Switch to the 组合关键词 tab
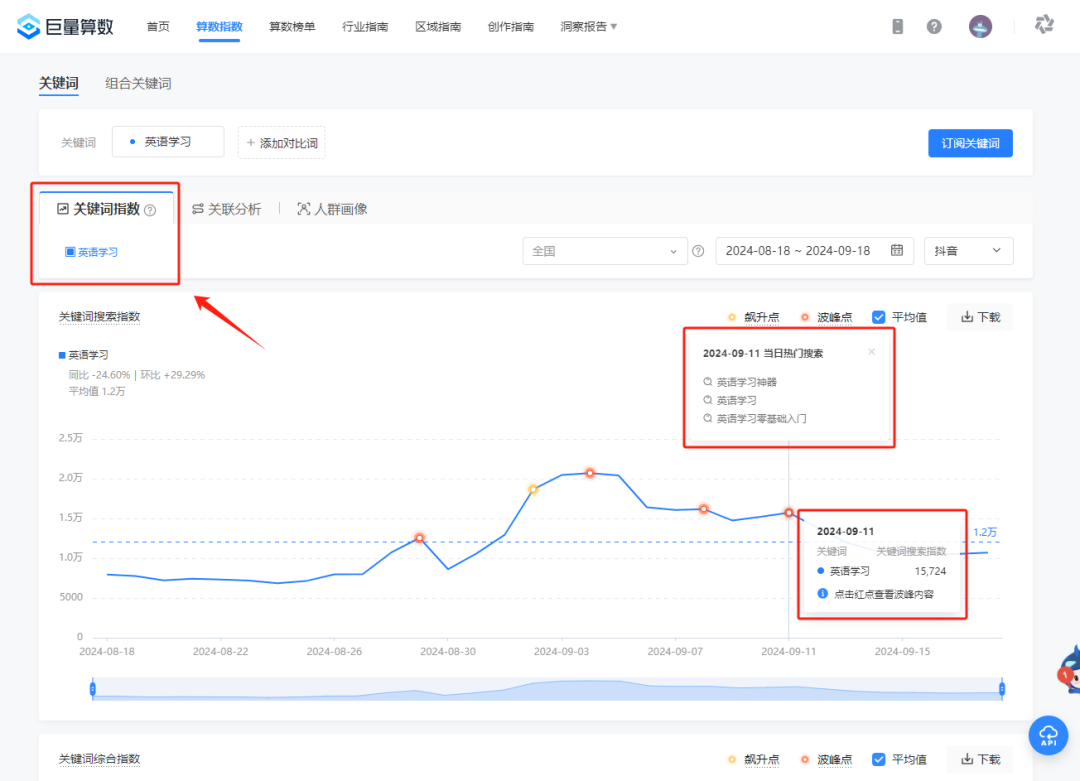1080x781 pixels. pos(137,84)
